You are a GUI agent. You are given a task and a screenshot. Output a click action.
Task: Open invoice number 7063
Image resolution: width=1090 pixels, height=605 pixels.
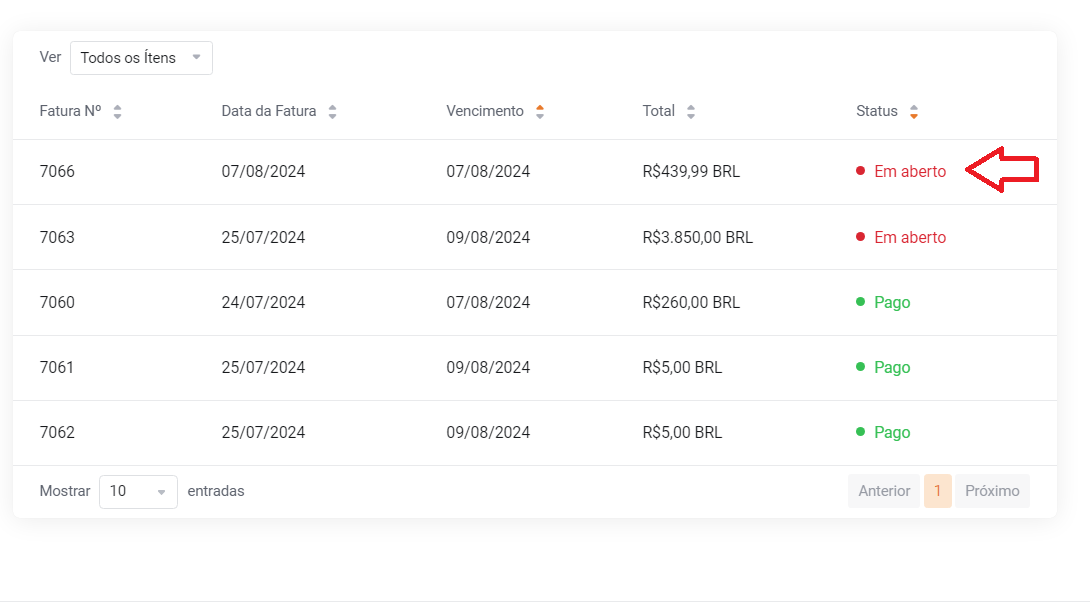[57, 237]
